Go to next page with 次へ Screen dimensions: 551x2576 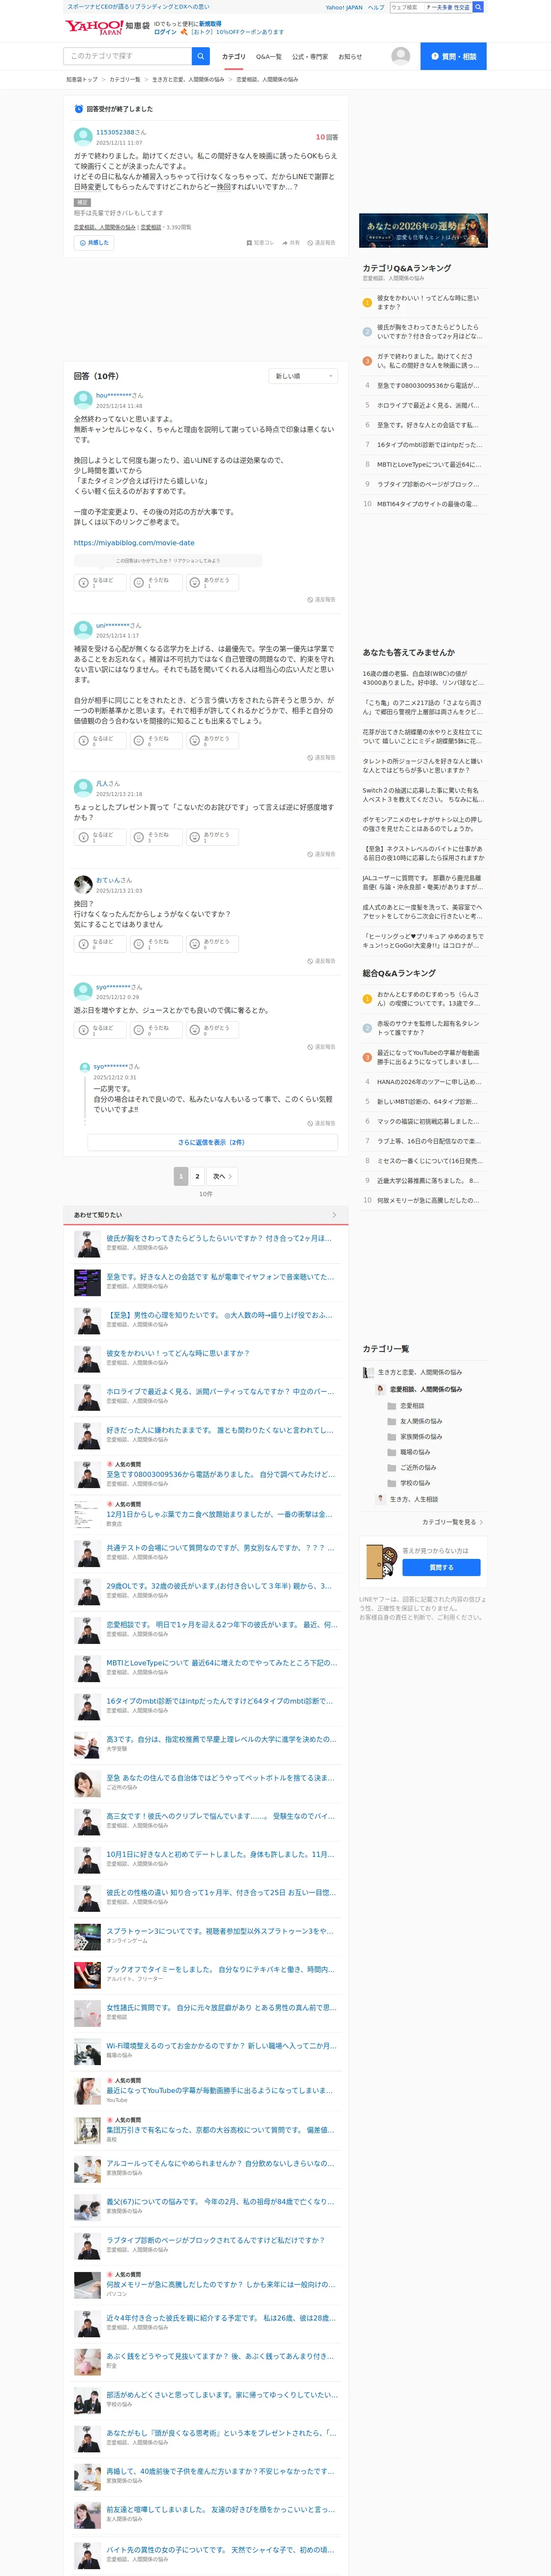222,1176
